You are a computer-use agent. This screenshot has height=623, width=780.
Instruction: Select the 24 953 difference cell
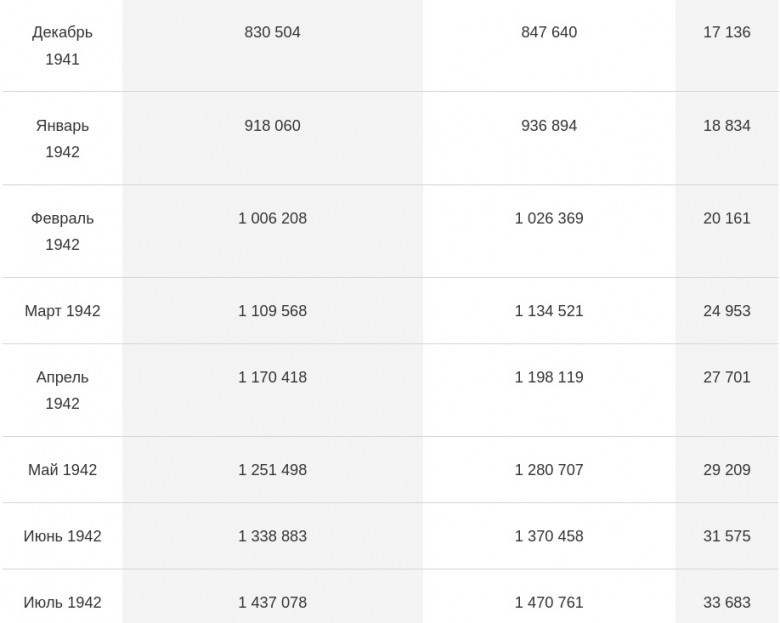727,311
